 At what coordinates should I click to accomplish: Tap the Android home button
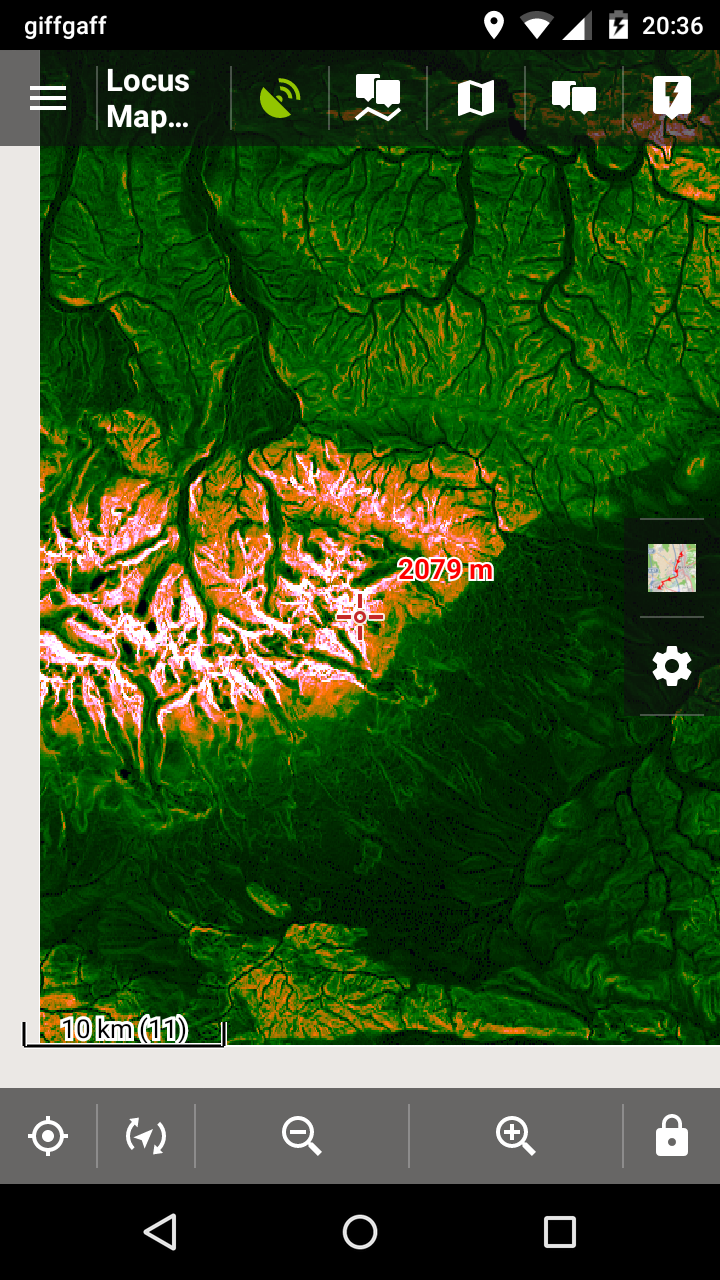(360, 1232)
